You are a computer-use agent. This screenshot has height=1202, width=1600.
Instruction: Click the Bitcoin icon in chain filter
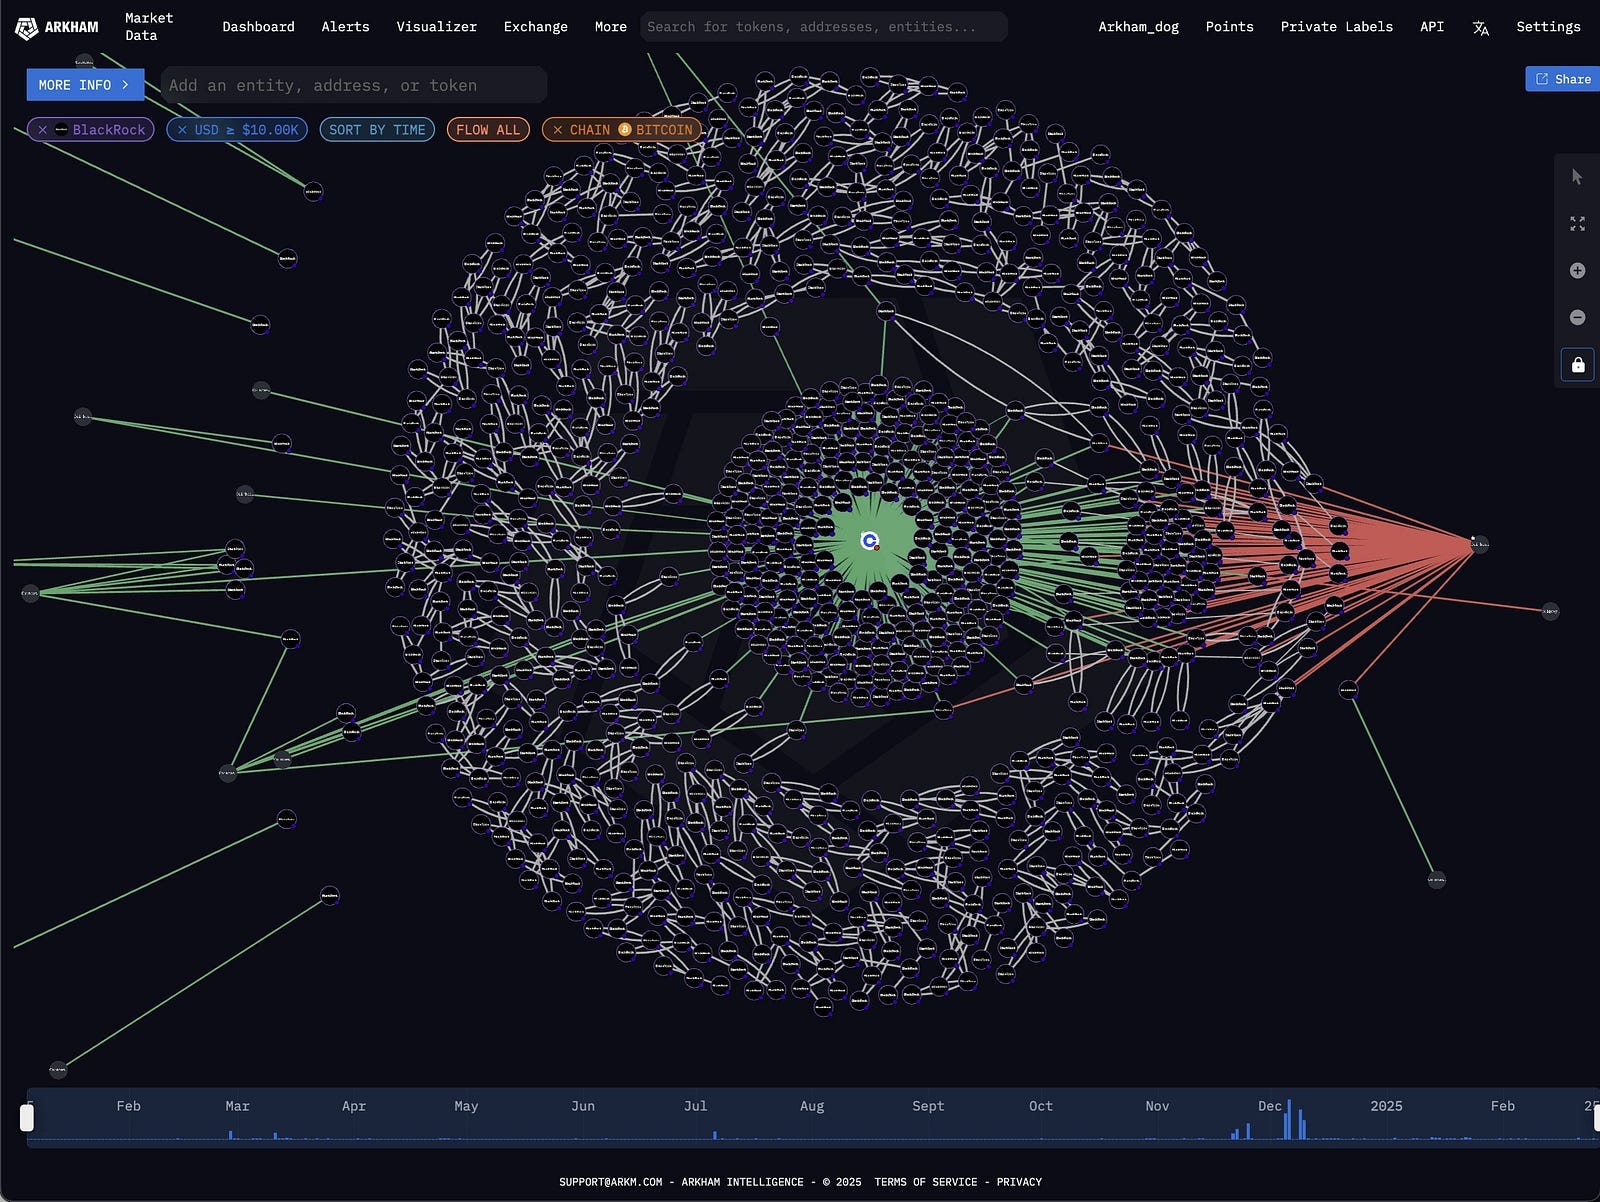(x=625, y=130)
